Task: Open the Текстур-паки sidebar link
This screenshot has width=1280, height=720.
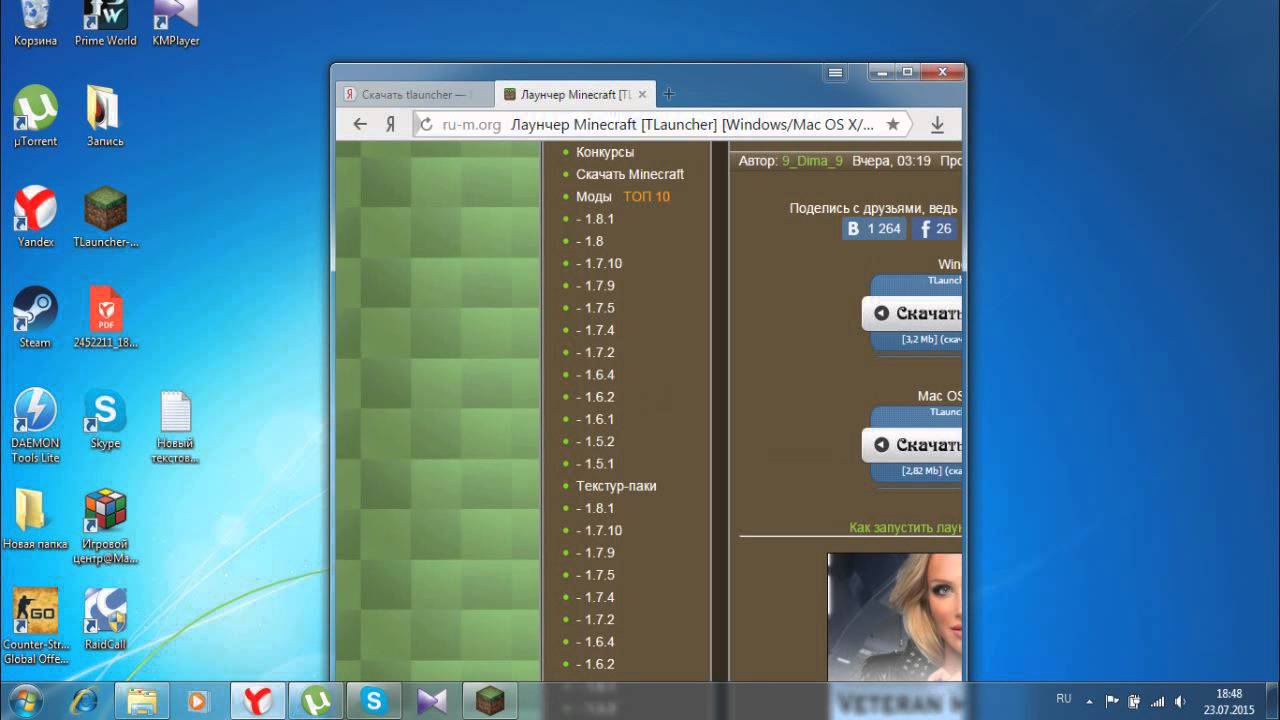Action: (616, 486)
